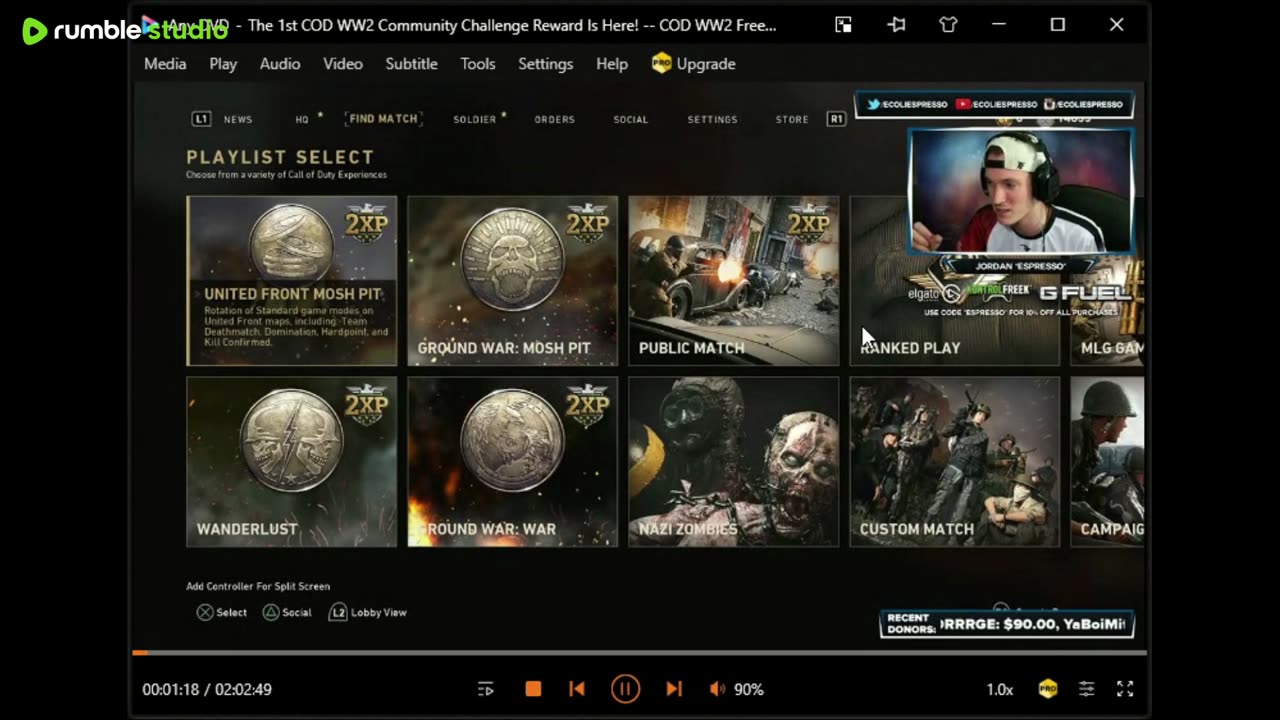Click the PRO badge in bottom bar
This screenshot has height=720, width=1280.
(1048, 689)
